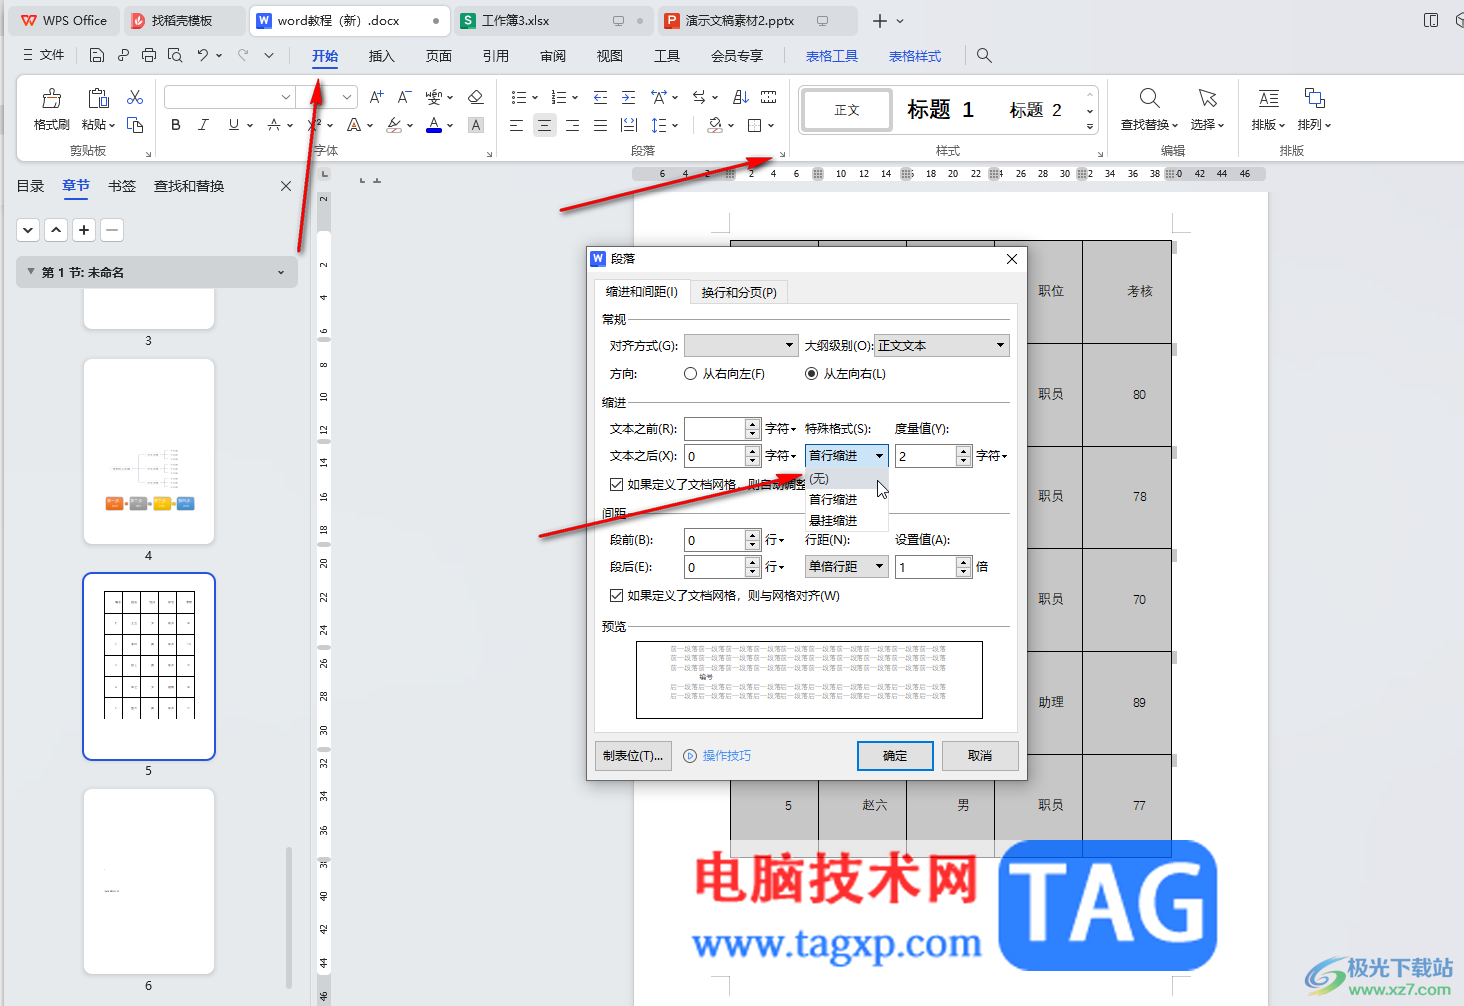The image size is (1464, 1006).
Task: Click the Clear Formatting eraser icon
Action: [x=476, y=97]
